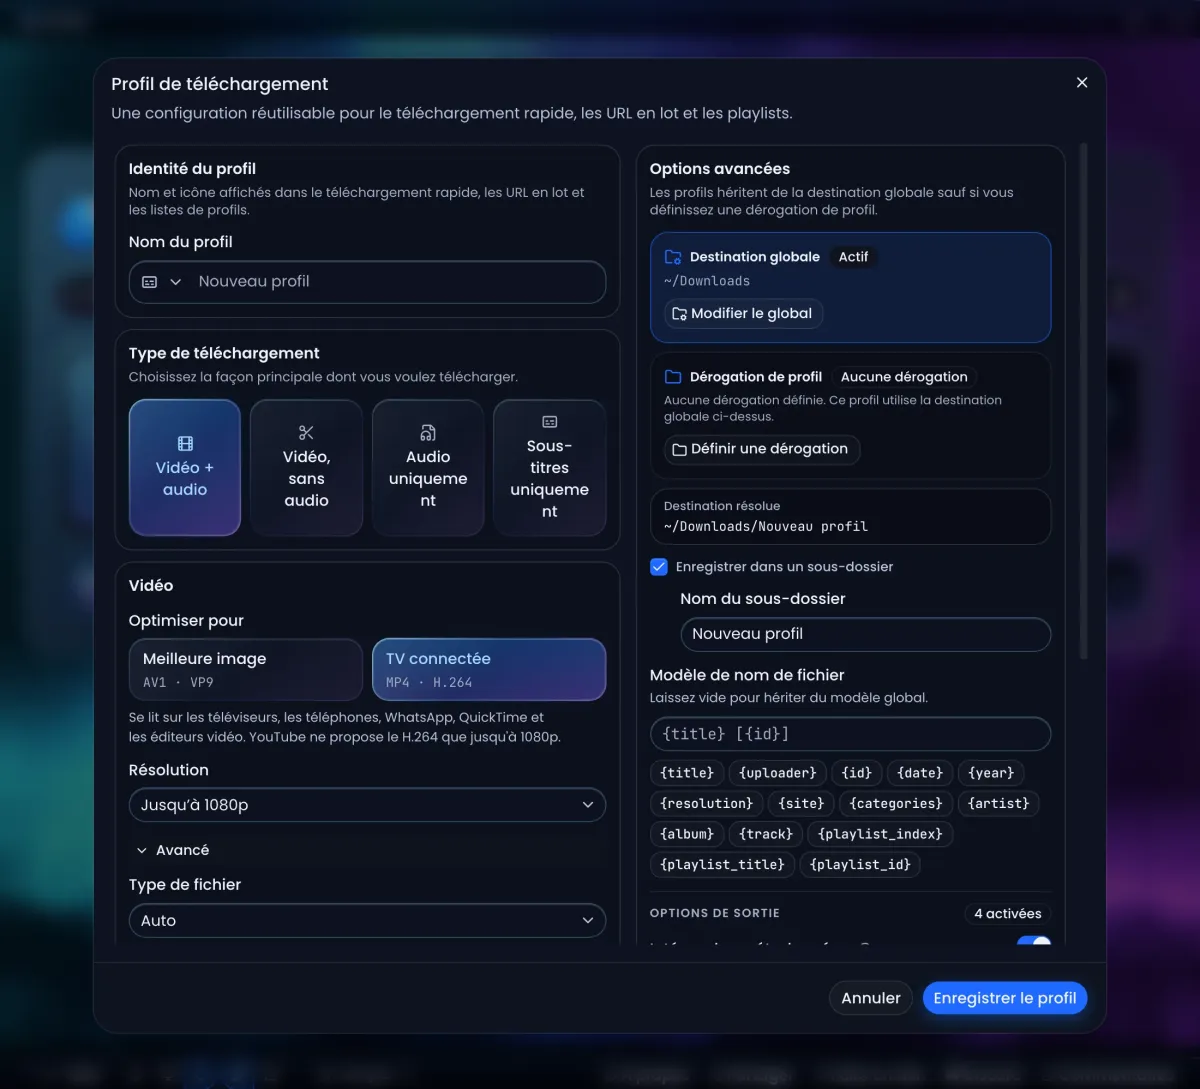
Task: Insert the {uploader} template token
Action: tap(777, 773)
